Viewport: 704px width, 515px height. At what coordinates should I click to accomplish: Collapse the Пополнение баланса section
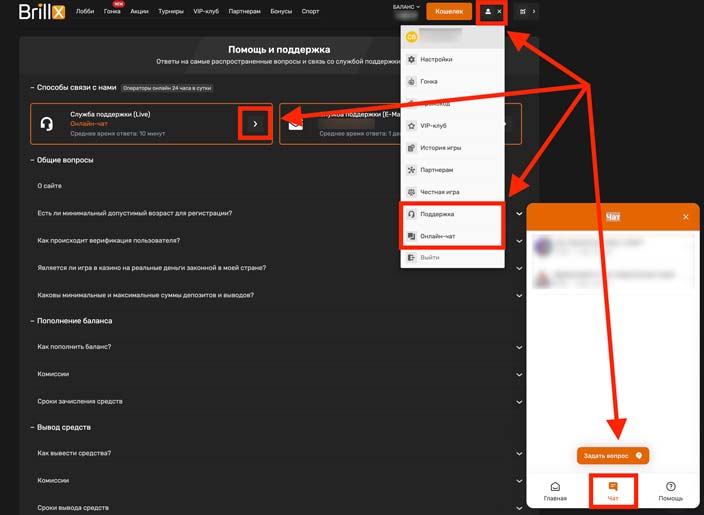[34, 321]
